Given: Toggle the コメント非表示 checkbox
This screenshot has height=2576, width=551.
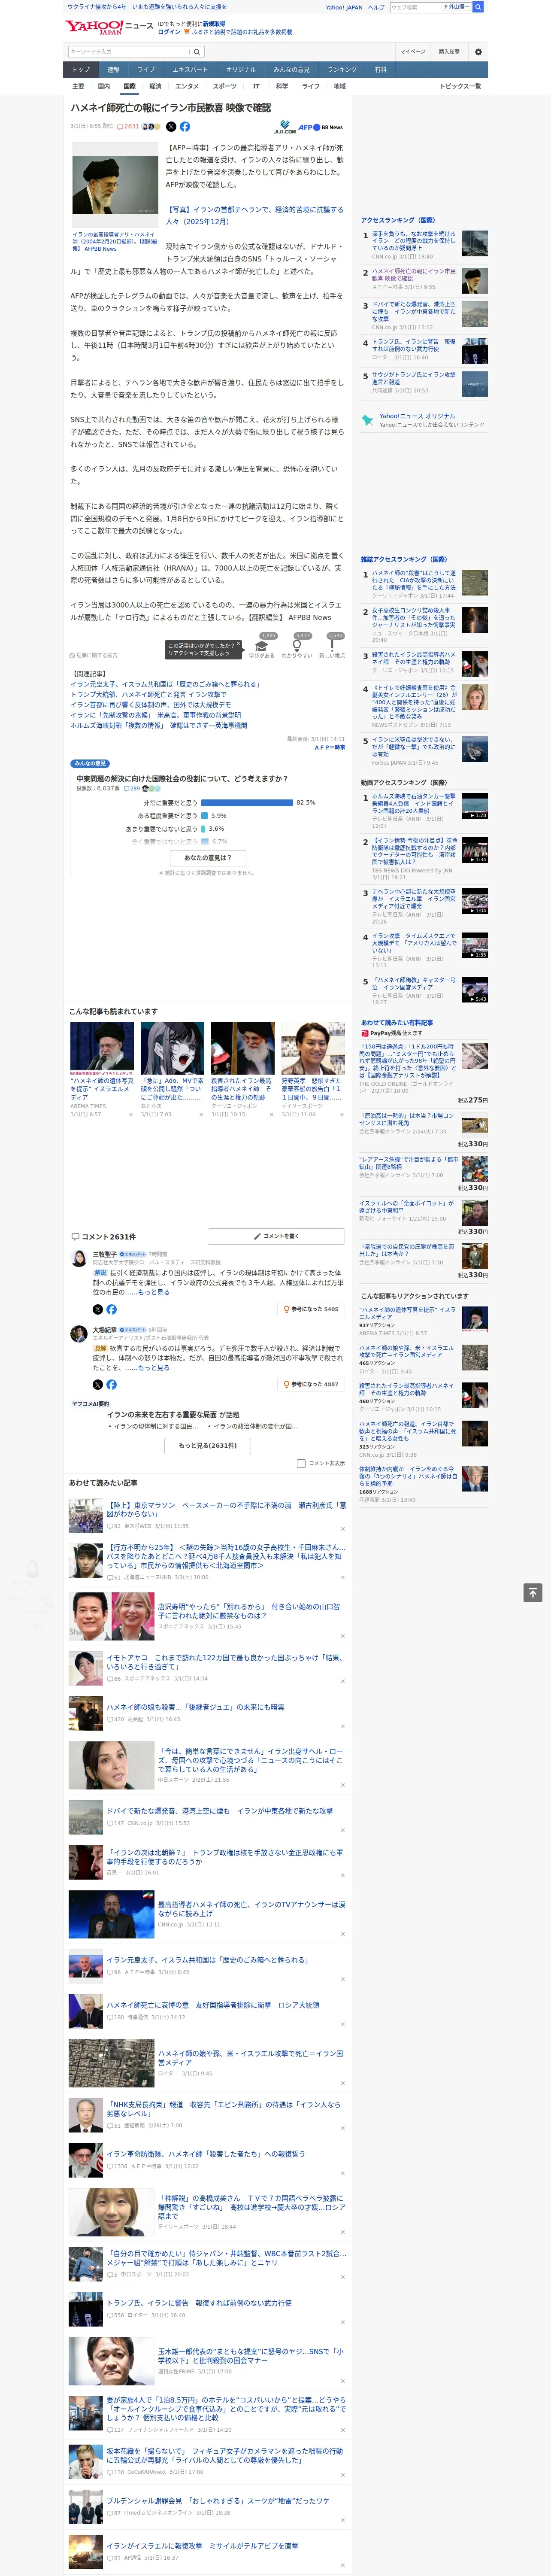Looking at the screenshot, I should click(x=301, y=1464).
